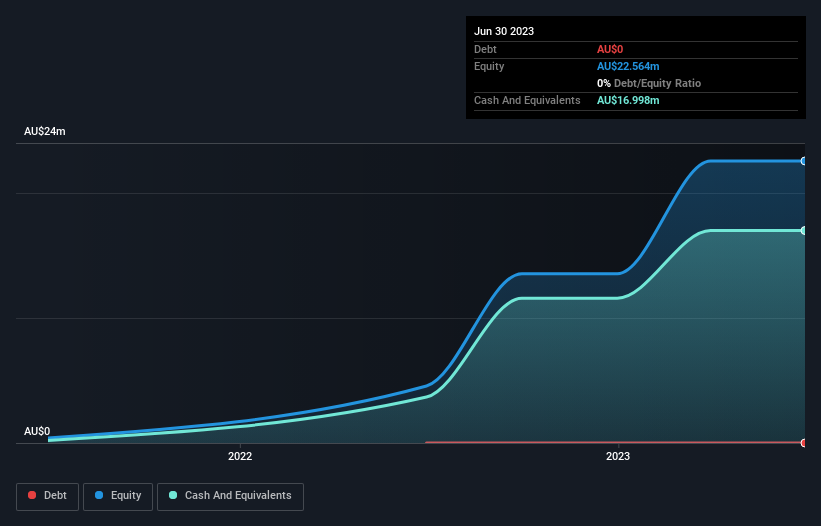Click the red AU$0 debt value
The image size is (821, 526).
(610, 49)
